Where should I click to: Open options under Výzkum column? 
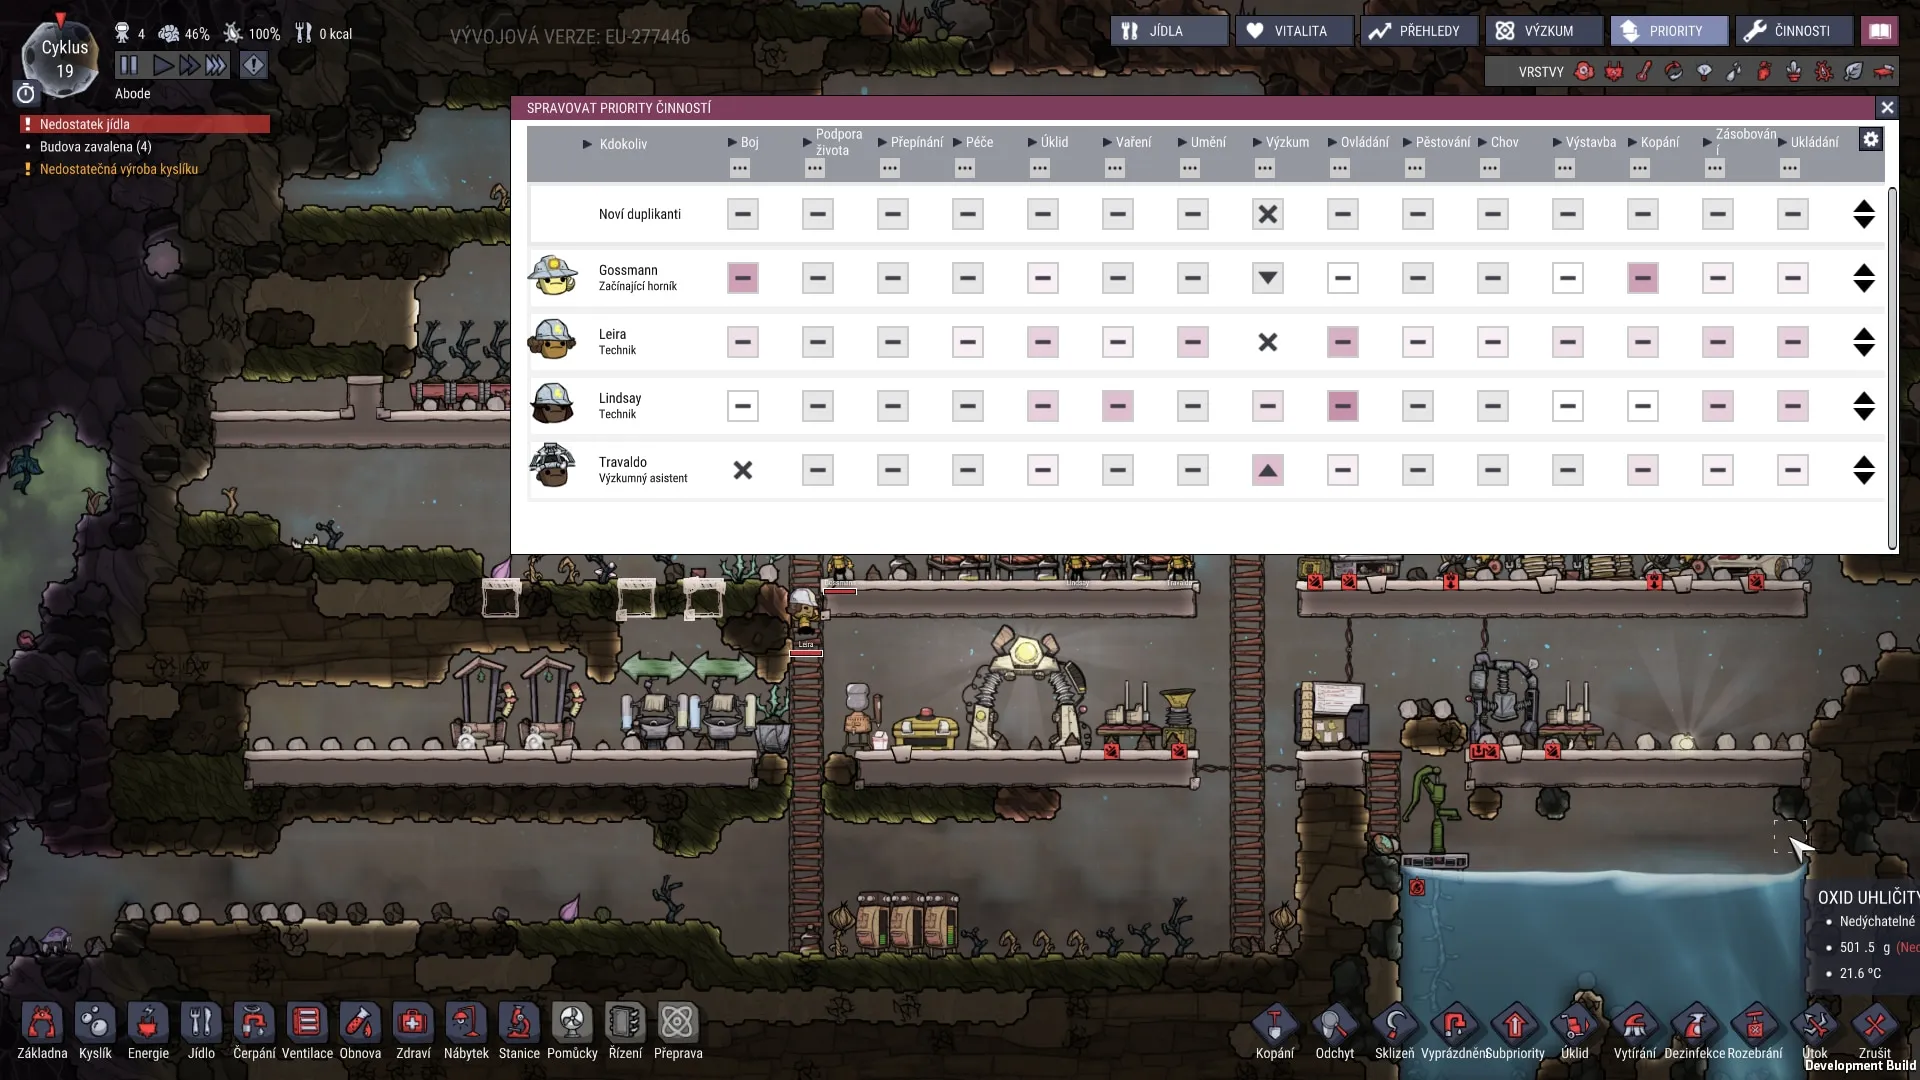point(1265,168)
